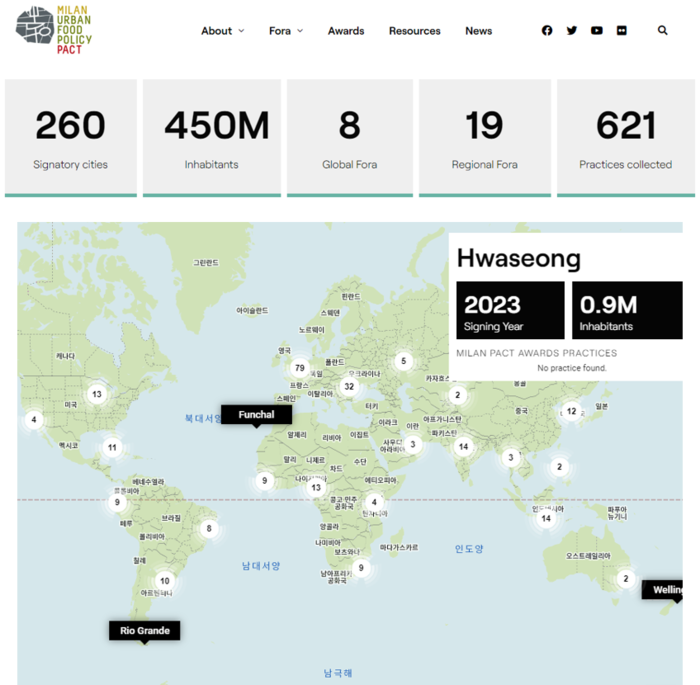Screen dimensions: 700x685
Task: Select the map cluster marker showing 32
Action: point(349,386)
